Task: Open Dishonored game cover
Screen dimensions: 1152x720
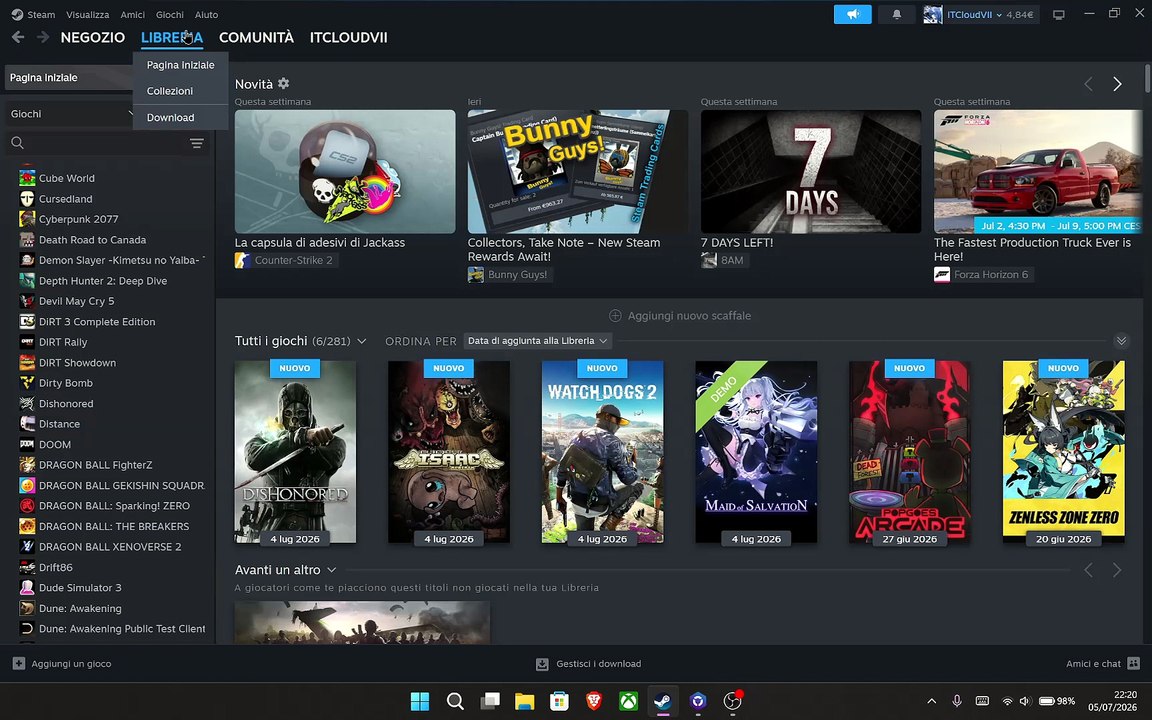Action: pos(295,452)
